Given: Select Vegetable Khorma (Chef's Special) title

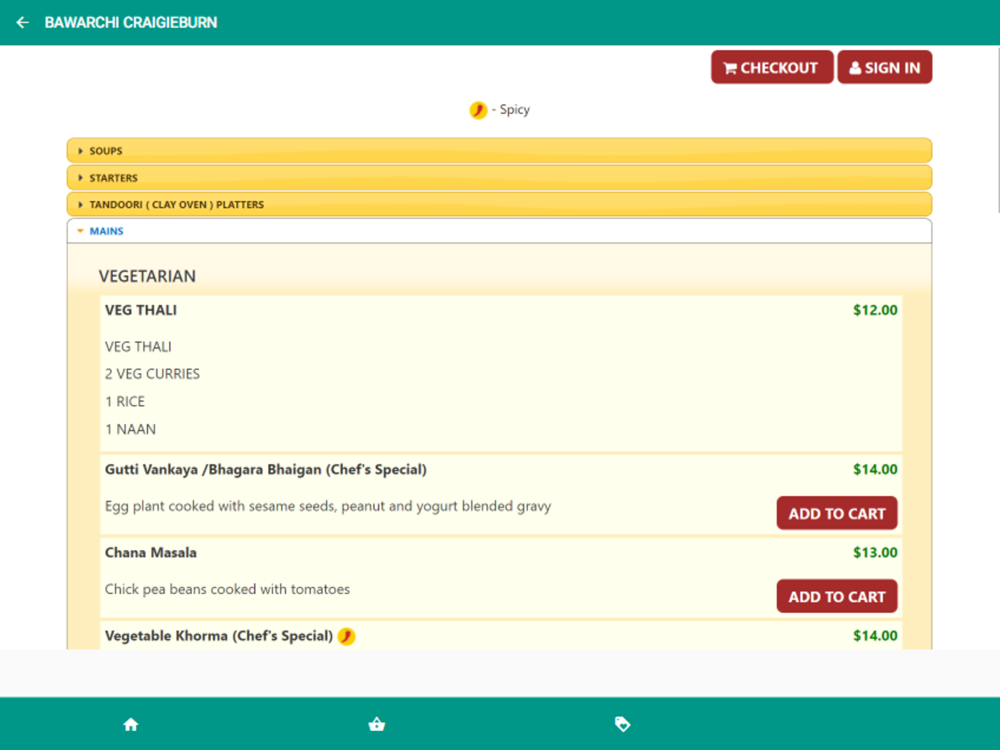Looking at the screenshot, I should coord(219,636).
